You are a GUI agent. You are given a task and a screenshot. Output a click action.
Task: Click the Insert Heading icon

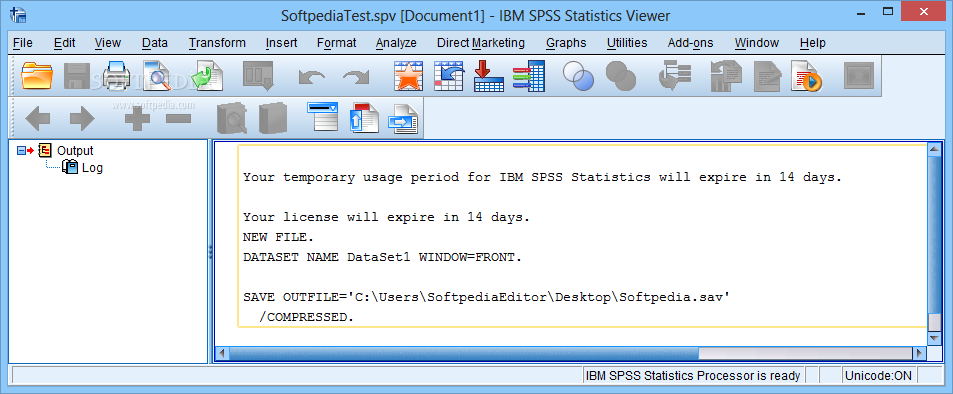[322, 117]
